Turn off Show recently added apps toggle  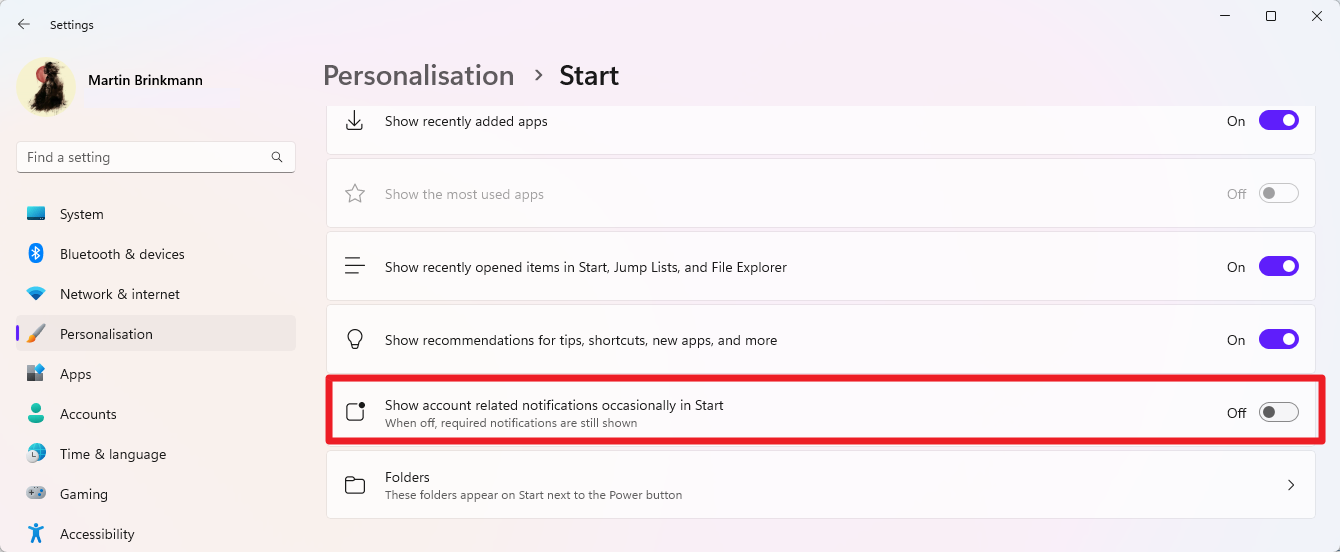tap(1278, 121)
